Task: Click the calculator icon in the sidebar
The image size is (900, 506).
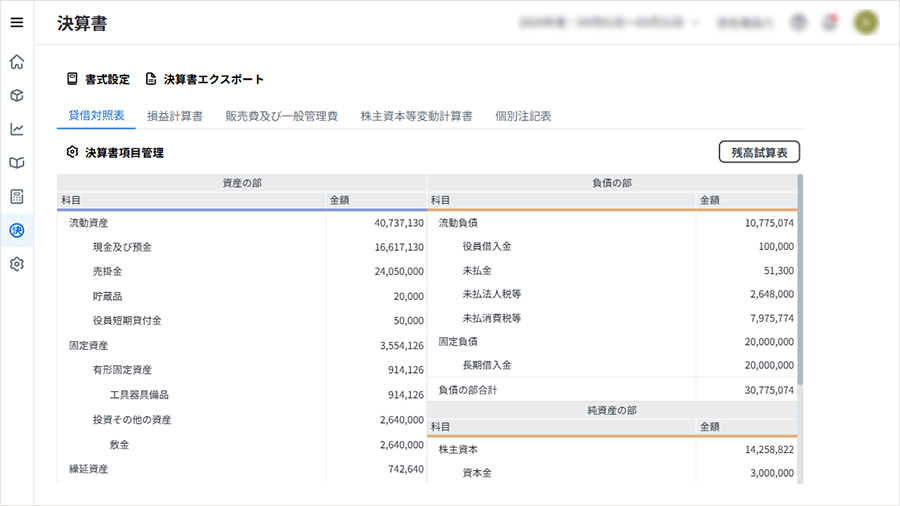Action: click(16, 196)
